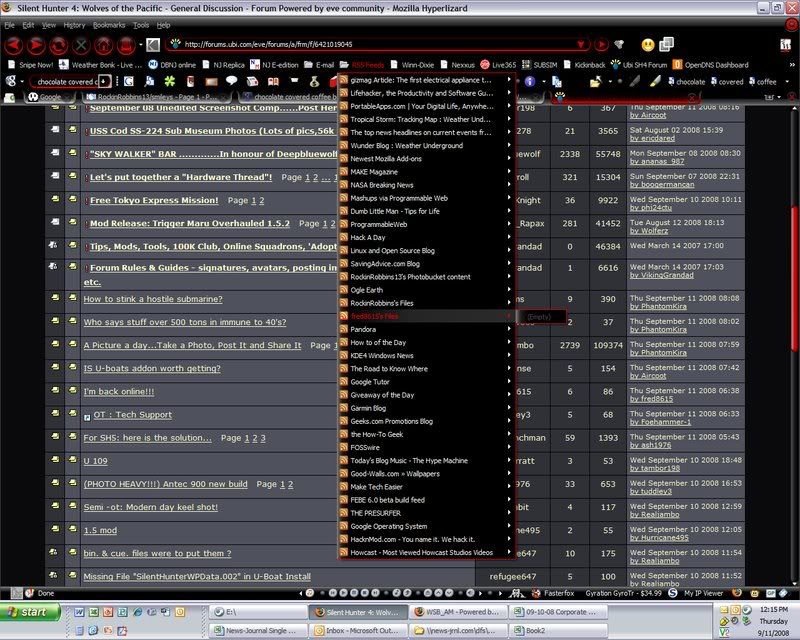Open the Fasterfox status bar item
Screen dimensions: 800x640
554,593
